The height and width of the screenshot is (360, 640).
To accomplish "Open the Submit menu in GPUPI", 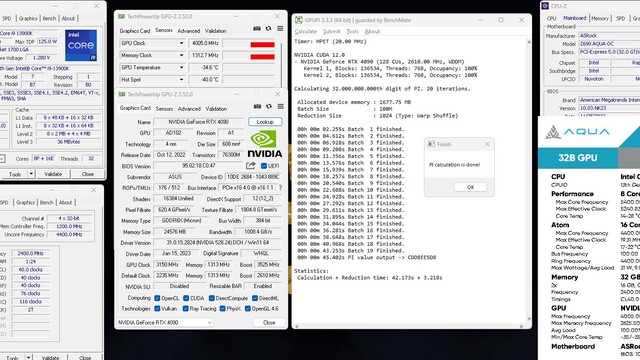I will (x=331, y=31).
